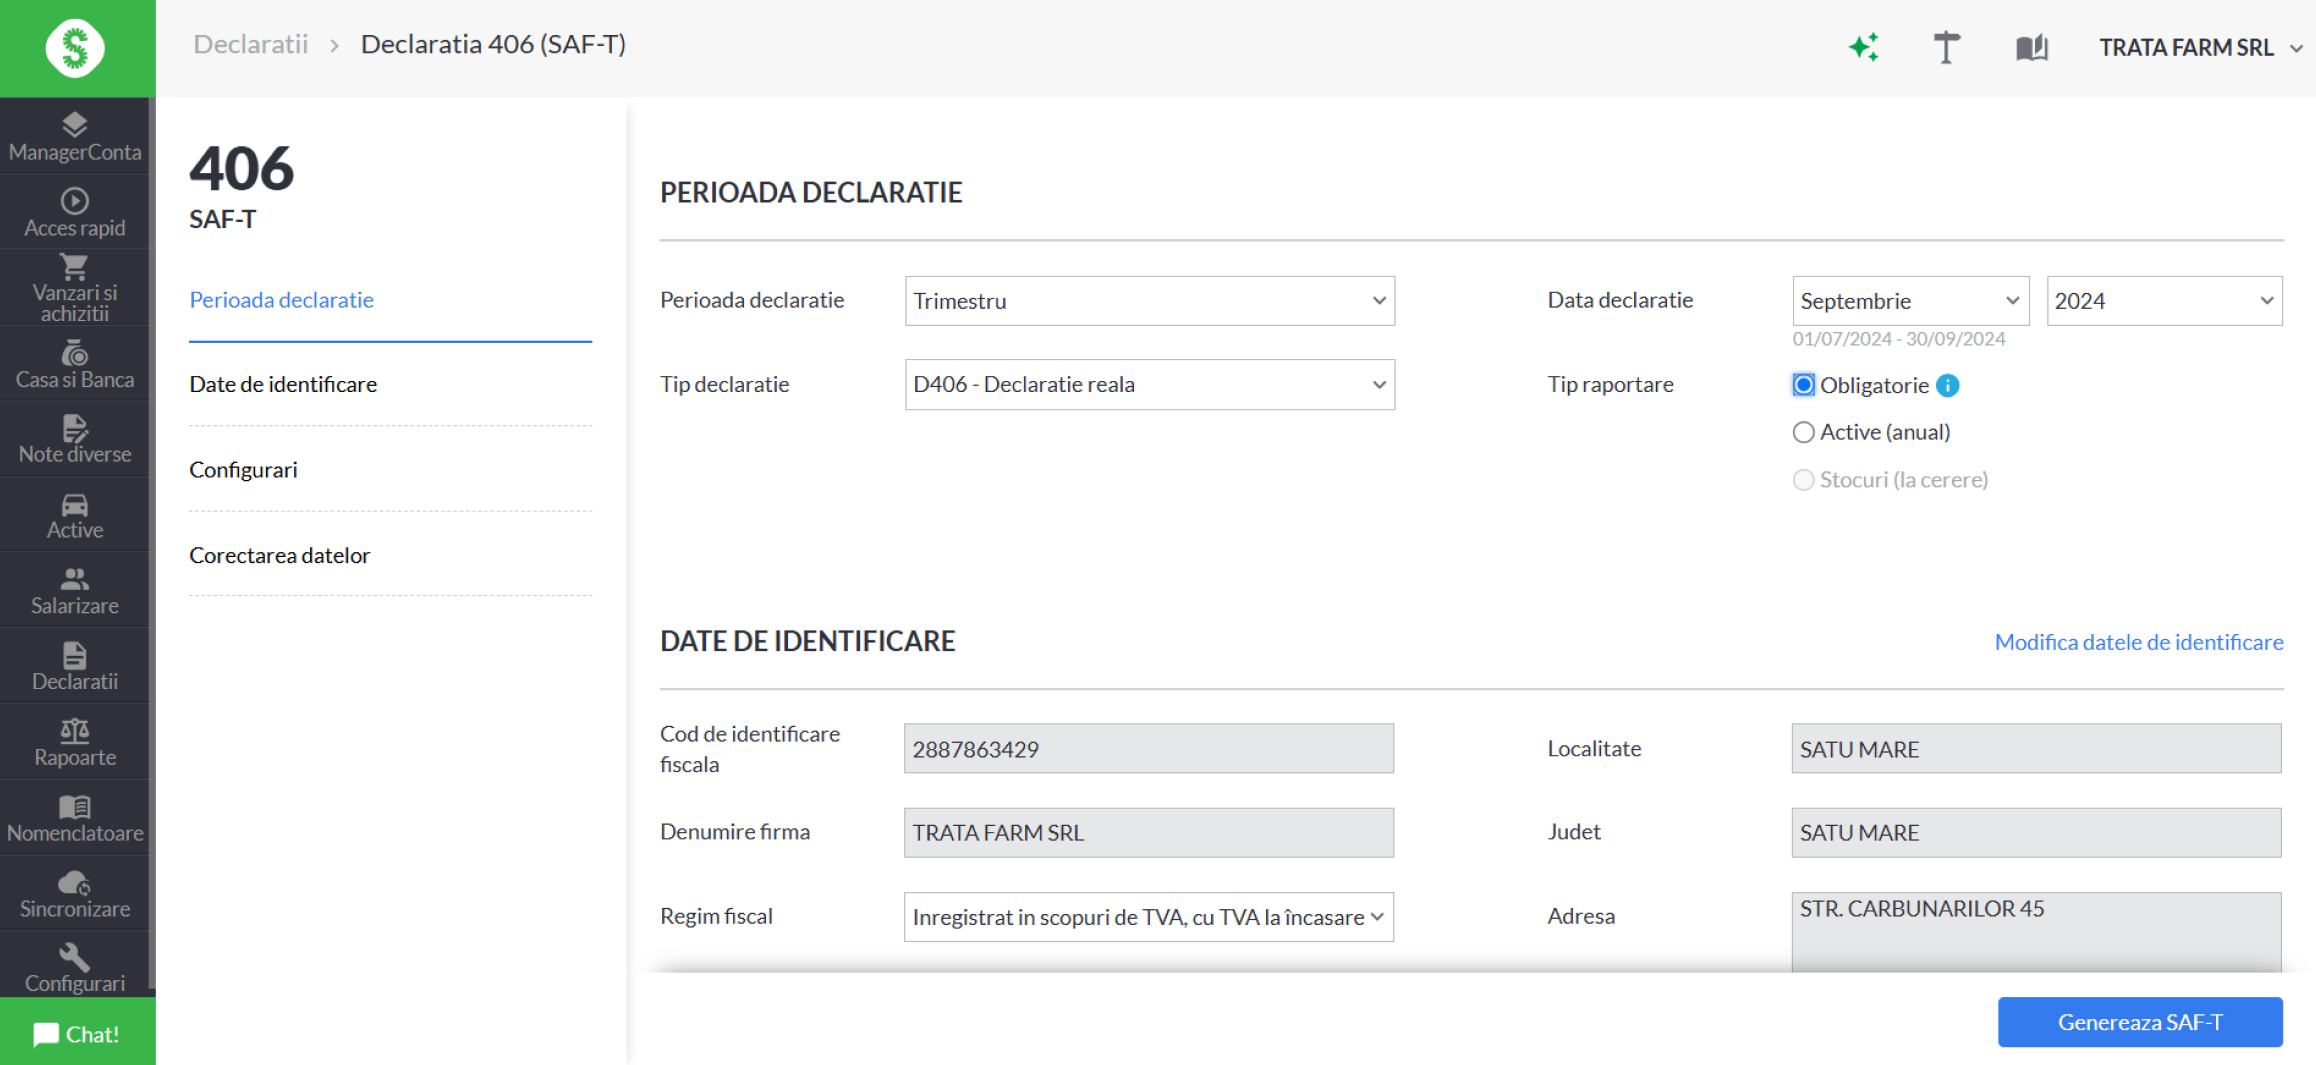The image size is (2316, 1065).
Task: Switch to Perioada declaratie section tab
Action: coord(281,300)
